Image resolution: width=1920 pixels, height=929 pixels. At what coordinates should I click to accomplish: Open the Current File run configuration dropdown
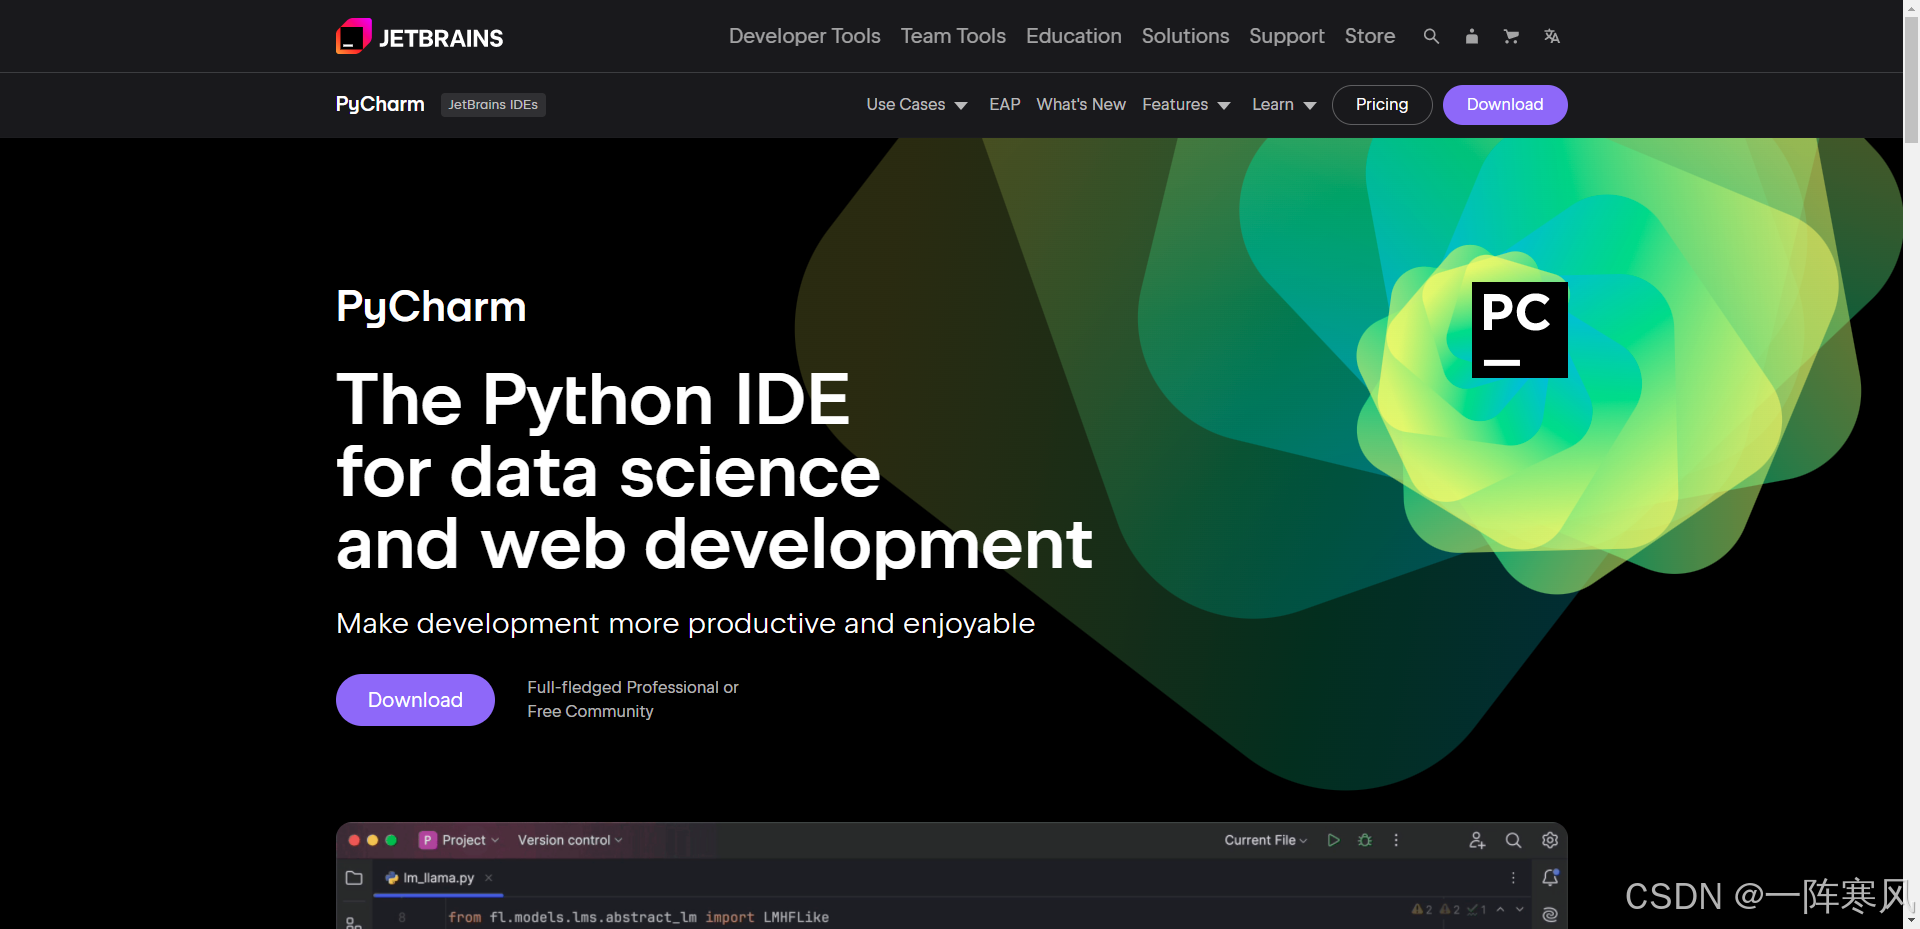pos(1266,840)
